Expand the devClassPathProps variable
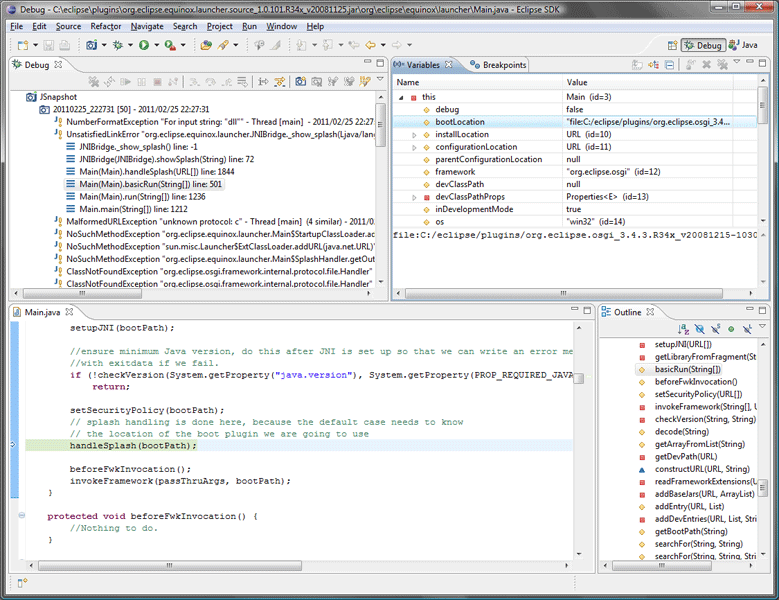 (x=414, y=197)
